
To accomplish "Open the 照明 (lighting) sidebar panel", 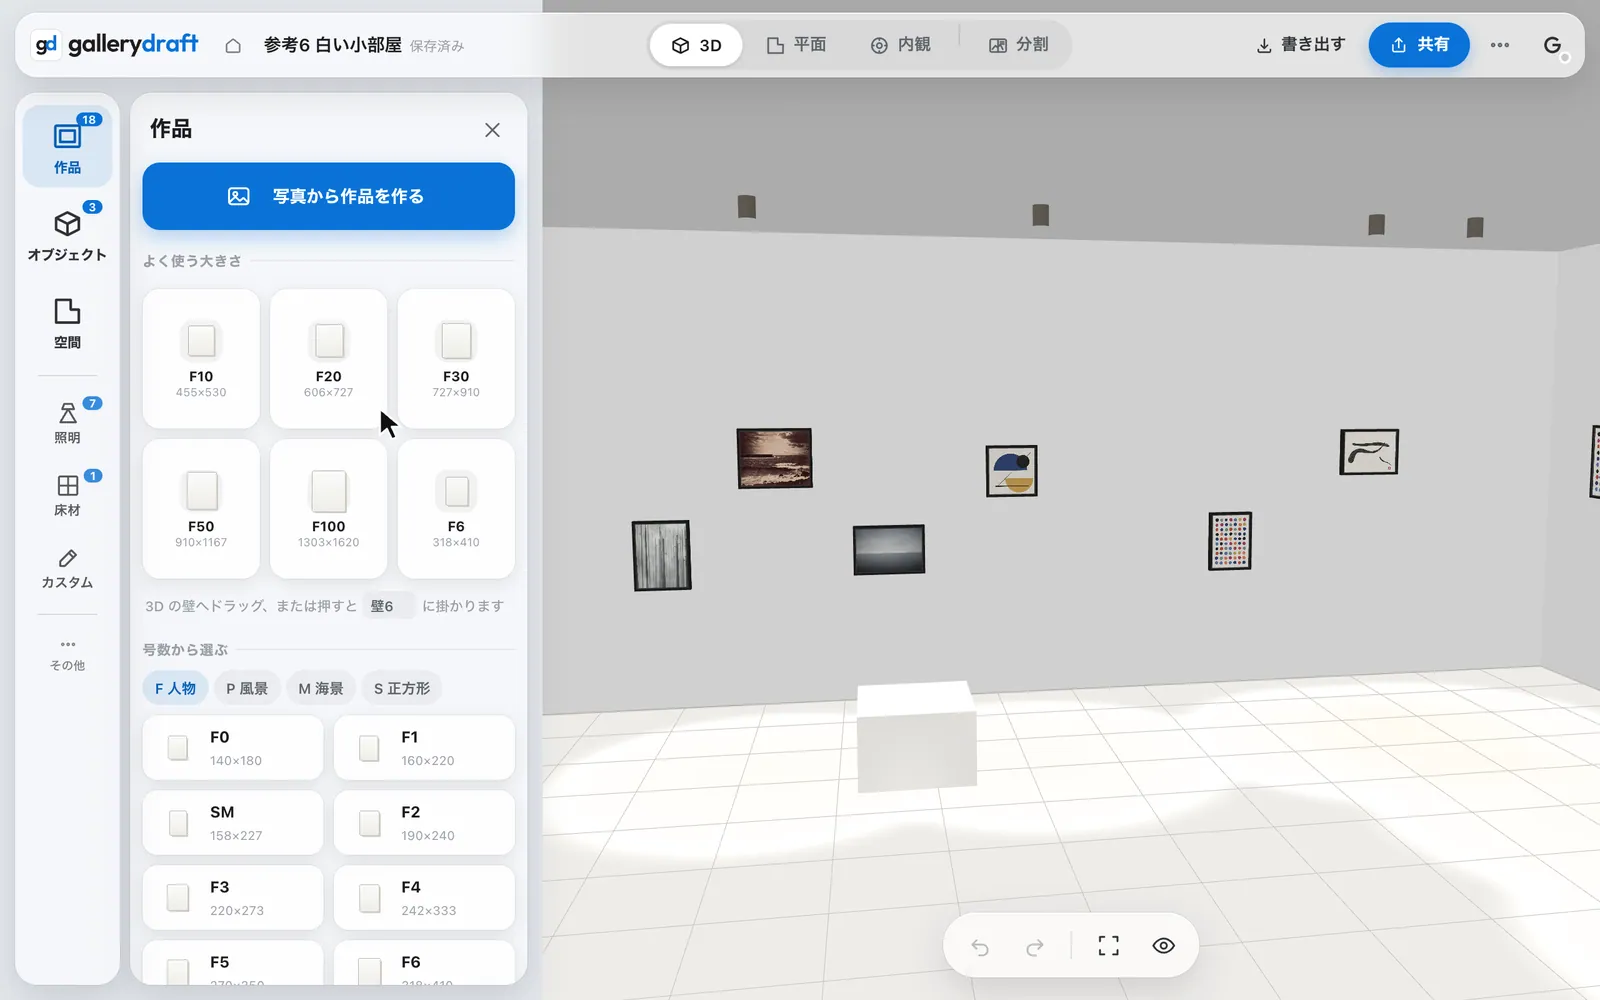I will point(67,421).
